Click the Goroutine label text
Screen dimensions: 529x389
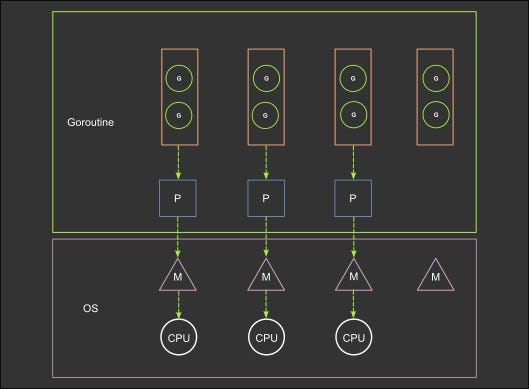90,122
